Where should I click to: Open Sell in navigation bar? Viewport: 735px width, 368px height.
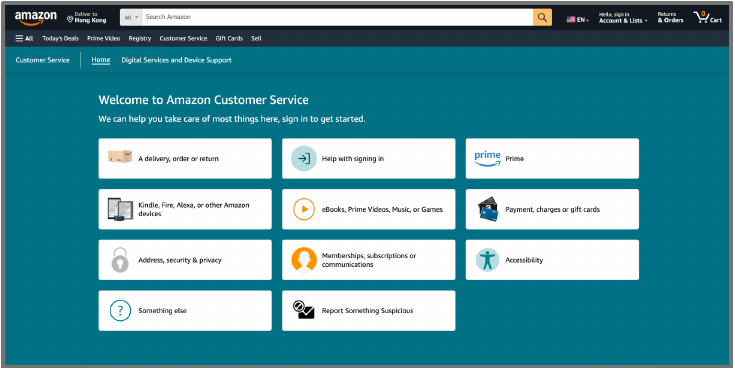[256, 38]
